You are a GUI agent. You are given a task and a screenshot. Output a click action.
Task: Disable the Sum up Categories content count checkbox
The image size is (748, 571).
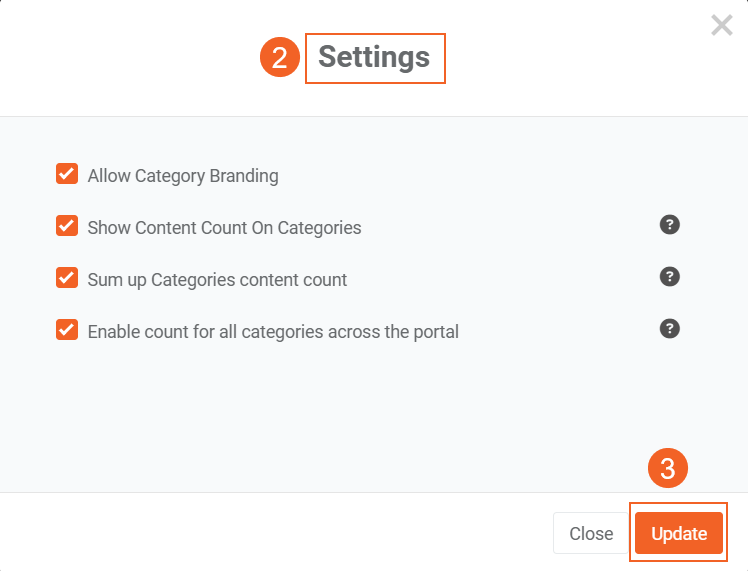click(67, 278)
